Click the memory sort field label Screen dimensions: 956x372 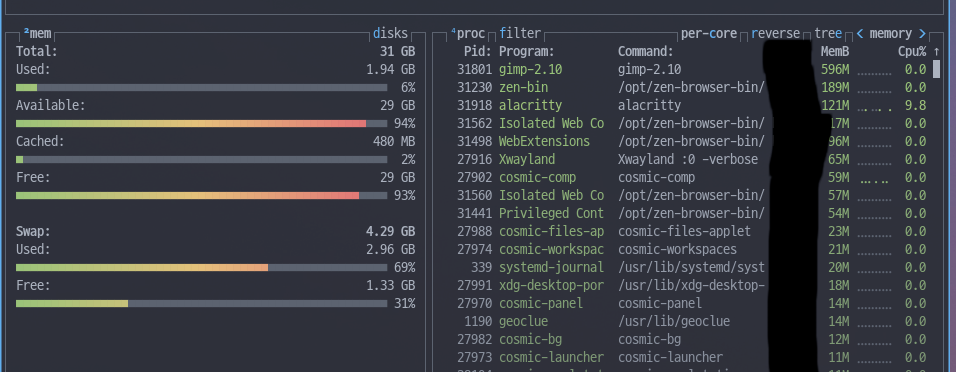pos(891,34)
